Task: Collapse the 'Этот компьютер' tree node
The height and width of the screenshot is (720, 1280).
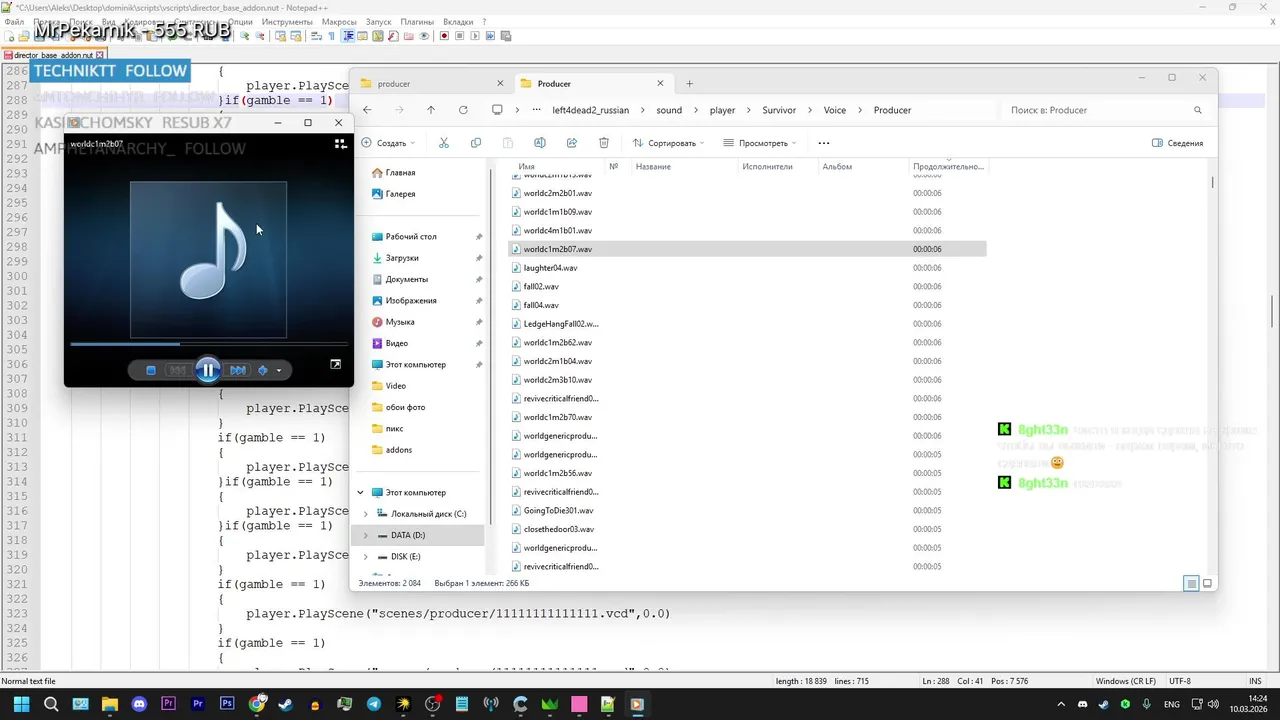Action: click(360, 493)
